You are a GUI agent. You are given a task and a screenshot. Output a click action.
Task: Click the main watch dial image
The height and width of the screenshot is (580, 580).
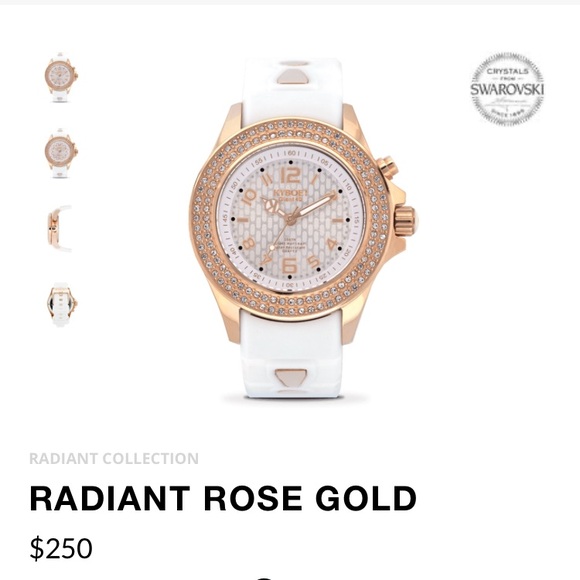point(290,219)
